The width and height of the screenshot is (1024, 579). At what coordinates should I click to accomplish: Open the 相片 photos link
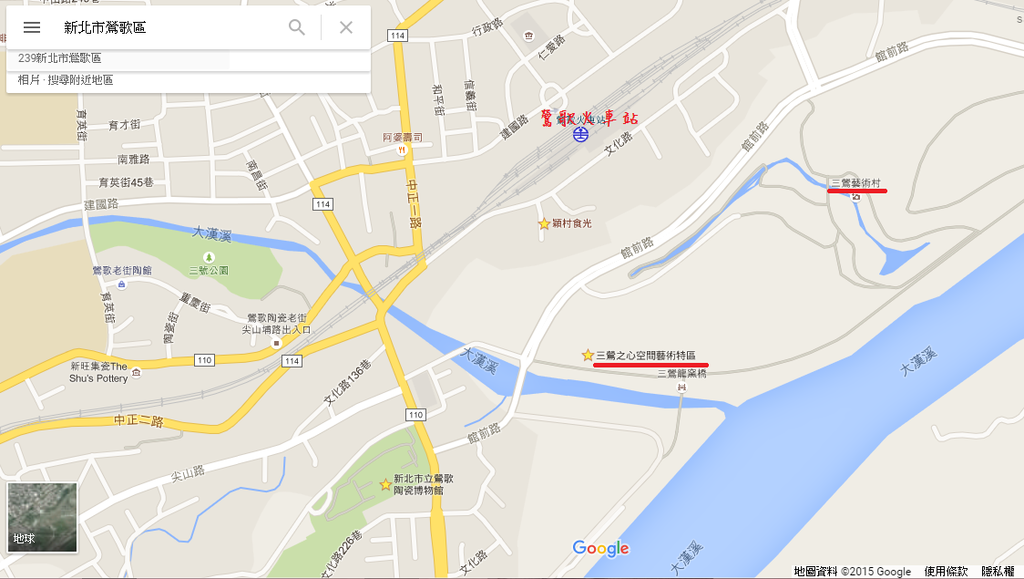pos(29,80)
